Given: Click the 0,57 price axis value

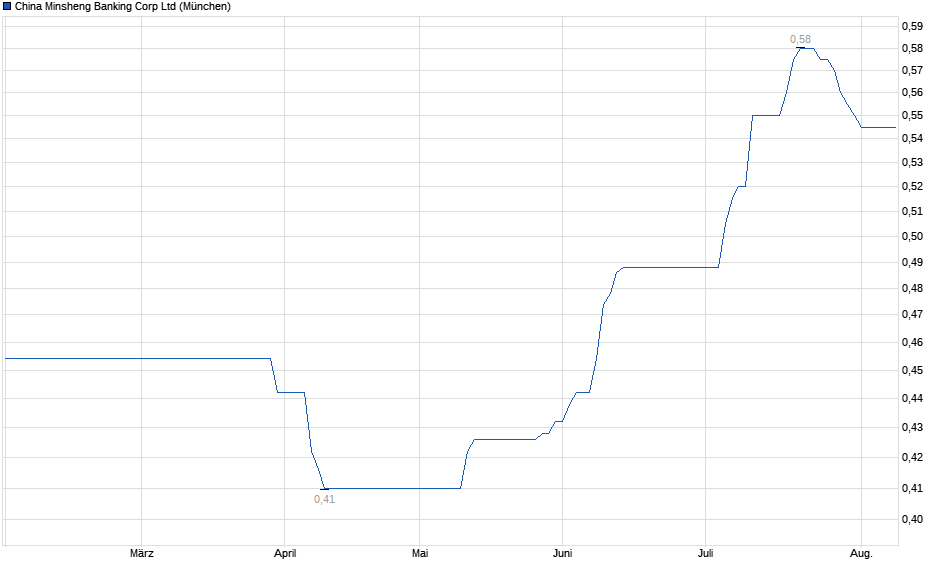Looking at the screenshot, I should click(x=912, y=71).
